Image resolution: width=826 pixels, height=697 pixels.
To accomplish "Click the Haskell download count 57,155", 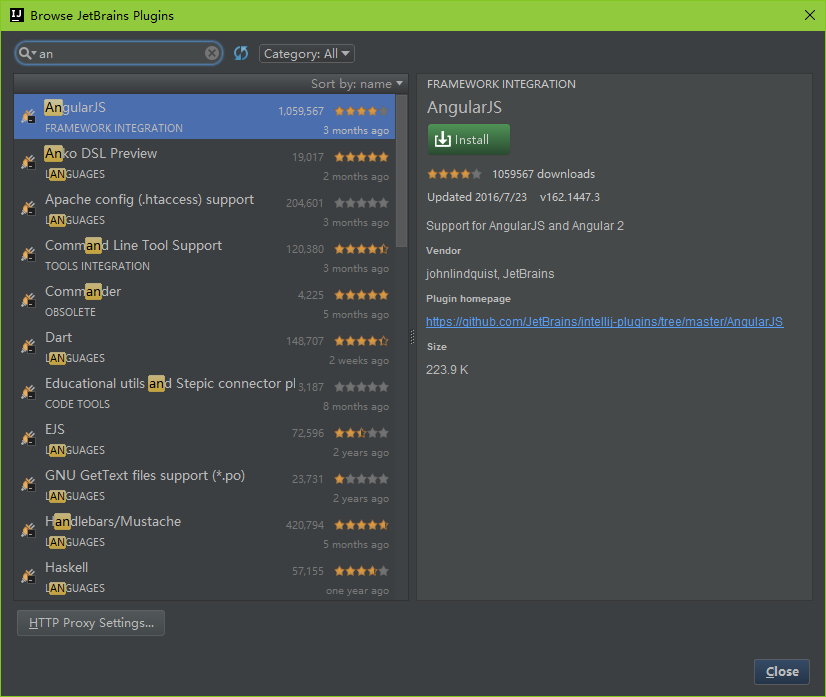I will pyautogui.click(x=308, y=571).
